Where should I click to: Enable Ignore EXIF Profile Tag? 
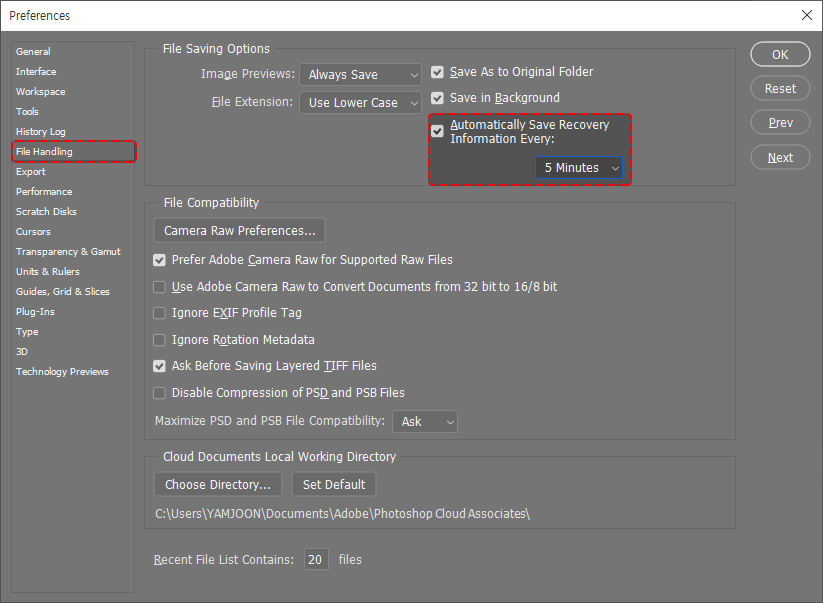[159, 313]
